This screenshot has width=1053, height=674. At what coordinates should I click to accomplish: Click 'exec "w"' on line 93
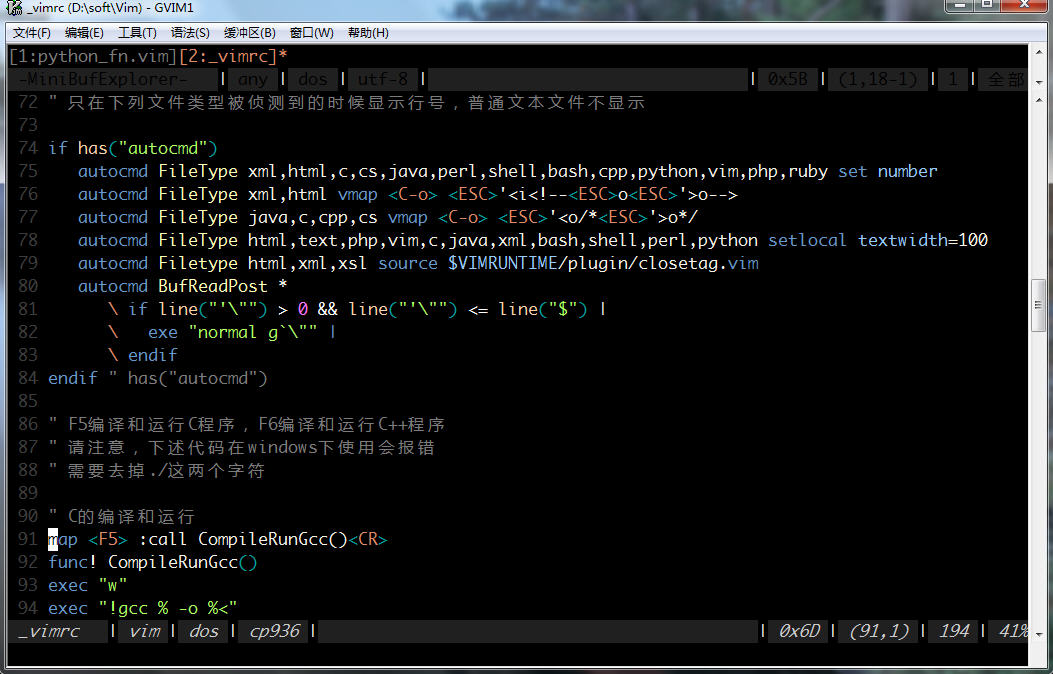87,585
